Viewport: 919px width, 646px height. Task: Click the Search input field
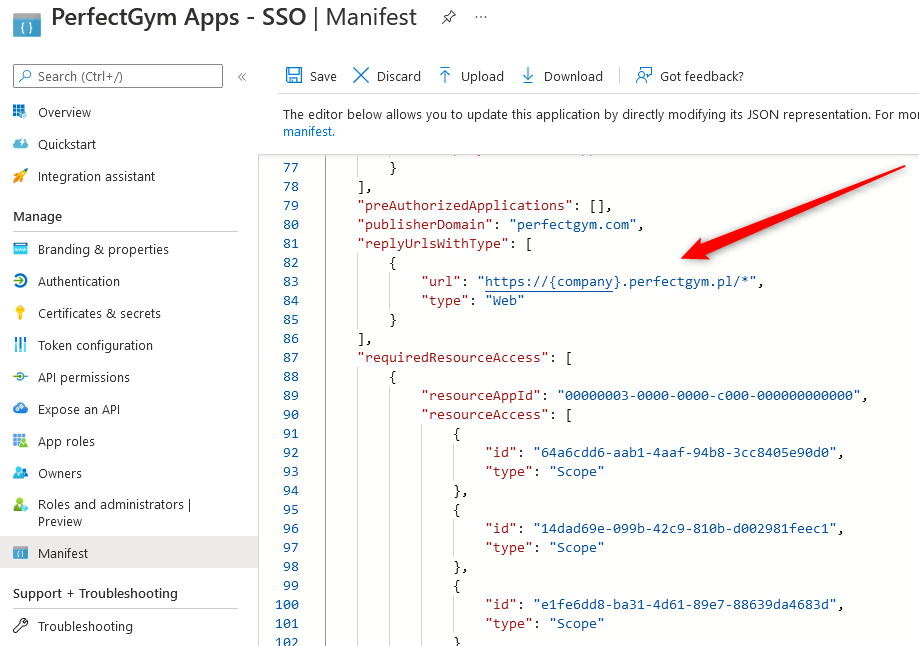tap(118, 76)
